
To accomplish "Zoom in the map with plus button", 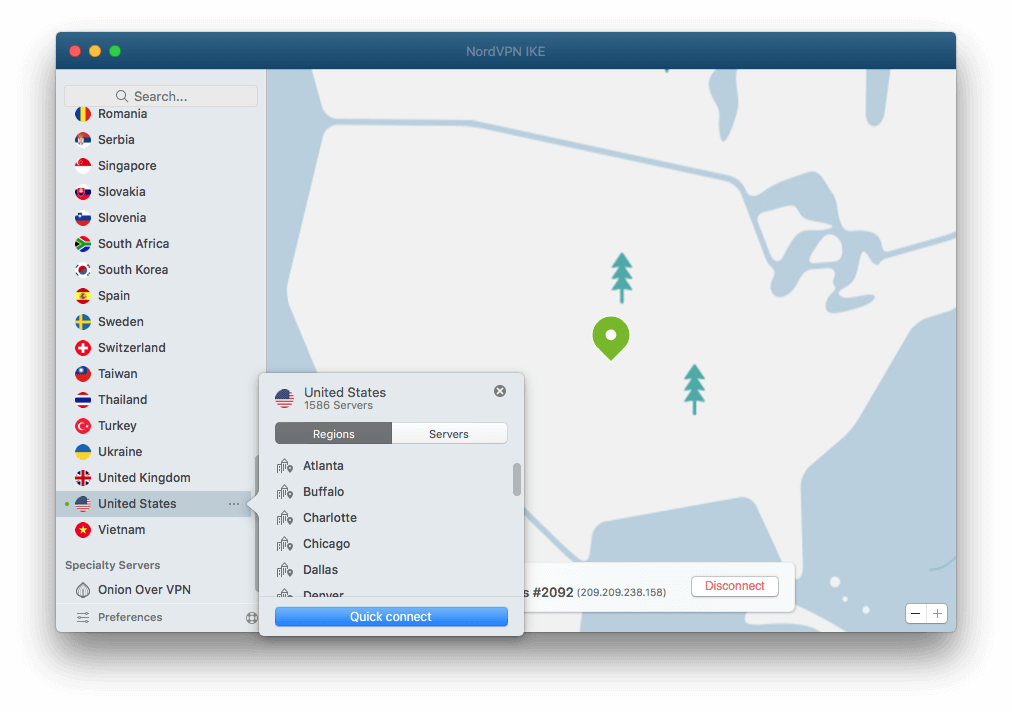I will tap(937, 613).
